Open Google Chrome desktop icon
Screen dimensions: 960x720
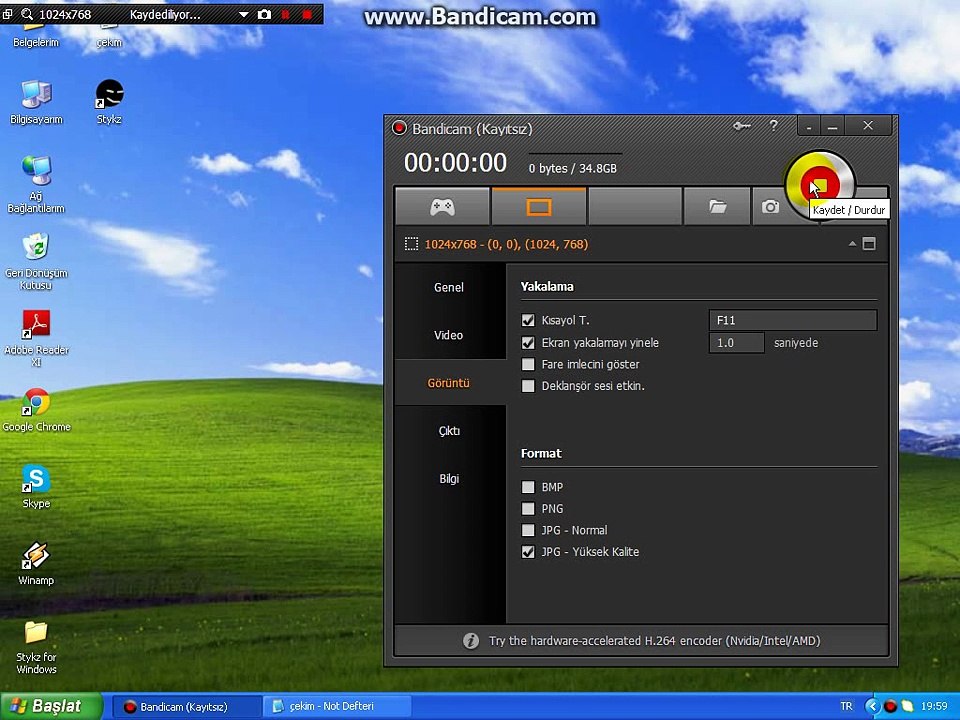coord(36,410)
